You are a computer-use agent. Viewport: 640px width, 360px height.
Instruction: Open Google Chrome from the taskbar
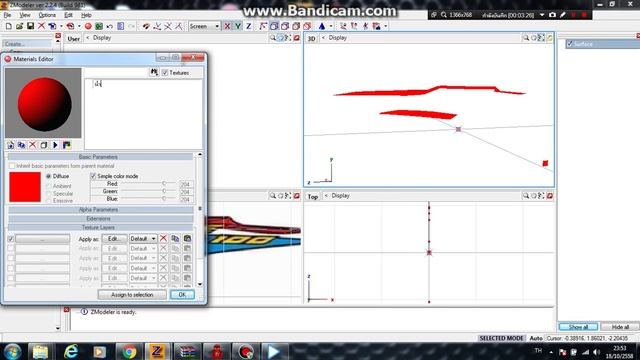click(129, 351)
